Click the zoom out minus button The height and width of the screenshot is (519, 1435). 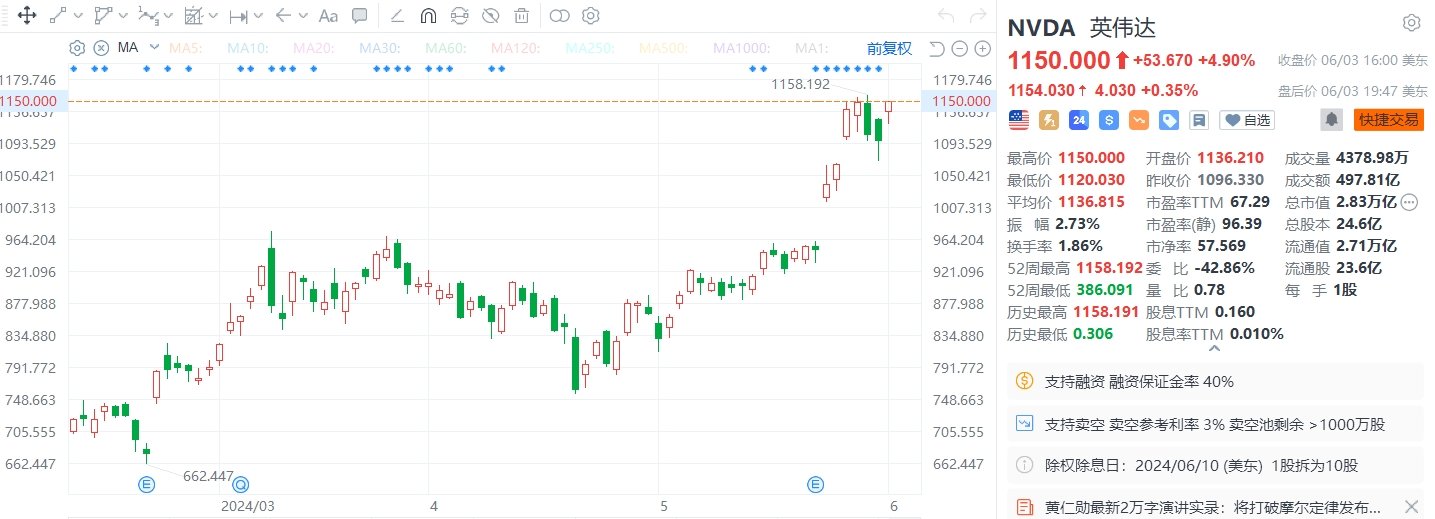coord(959,49)
